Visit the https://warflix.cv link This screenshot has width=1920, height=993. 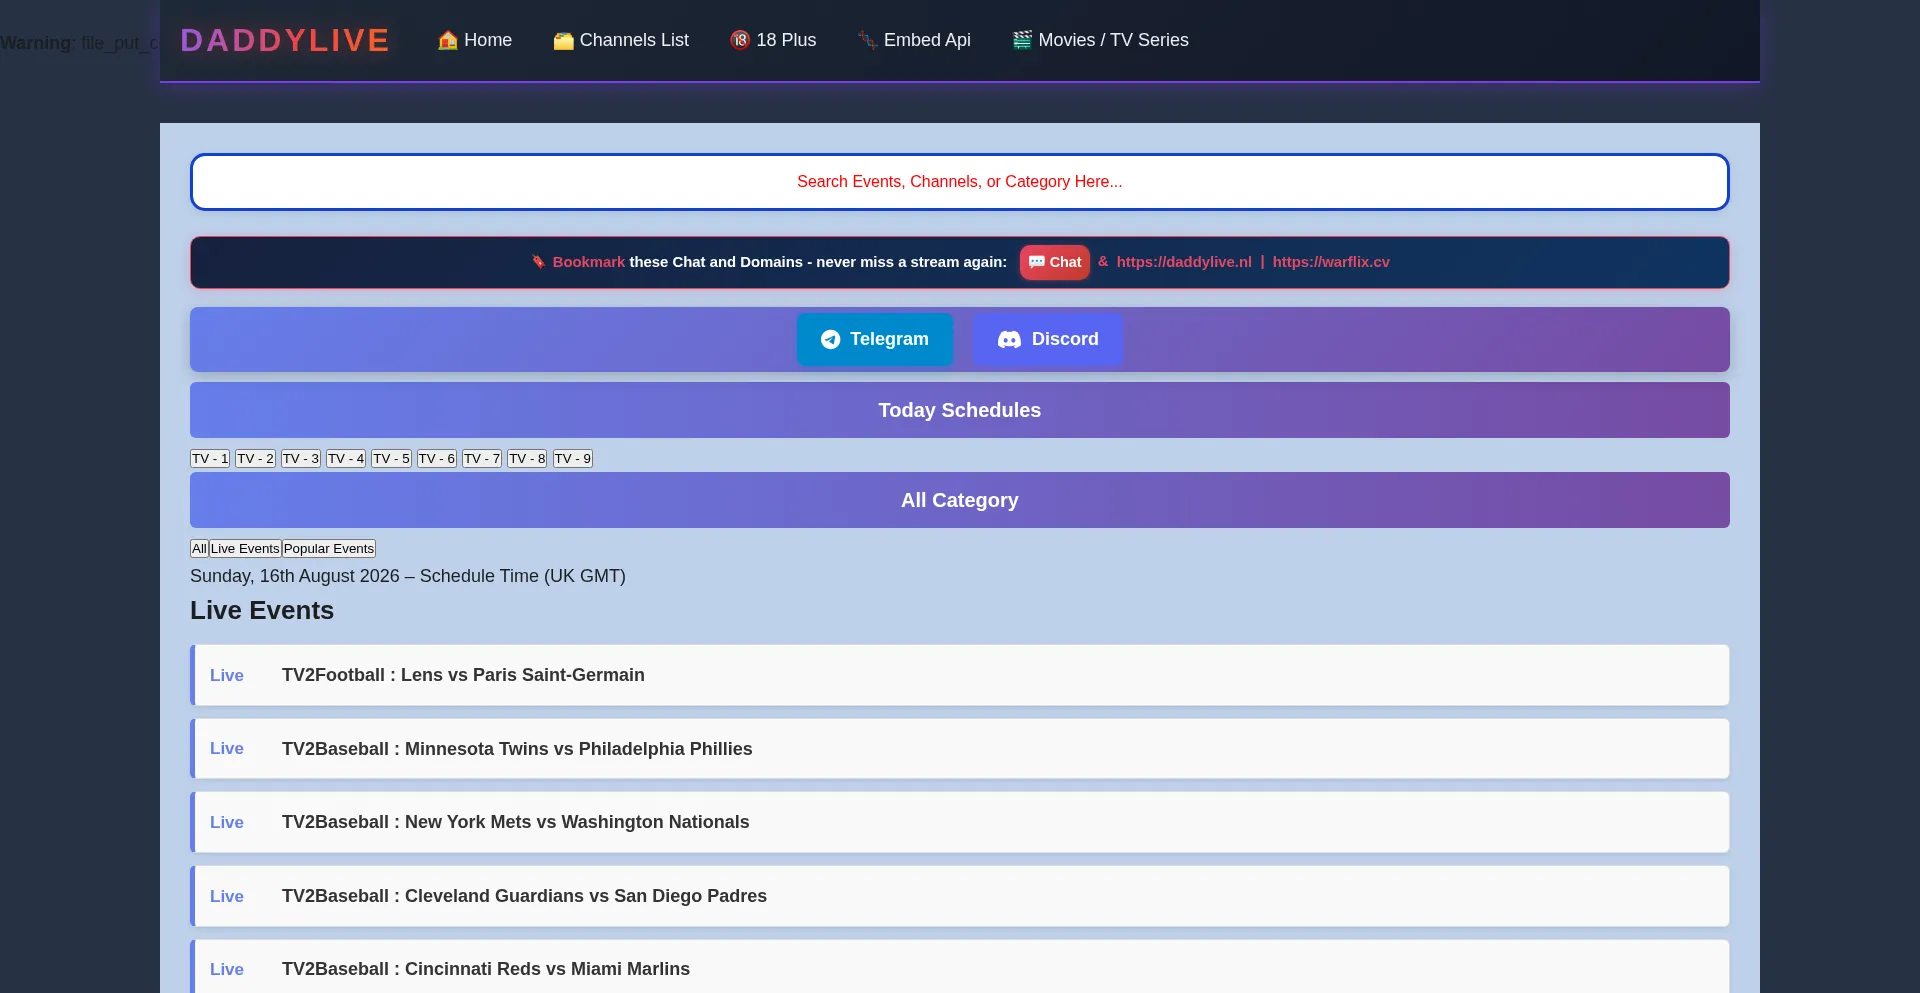coord(1331,262)
